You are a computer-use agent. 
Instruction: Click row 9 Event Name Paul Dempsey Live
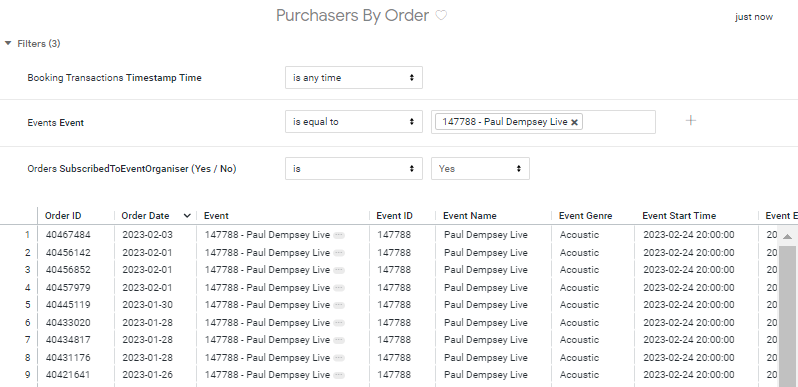click(x=486, y=374)
